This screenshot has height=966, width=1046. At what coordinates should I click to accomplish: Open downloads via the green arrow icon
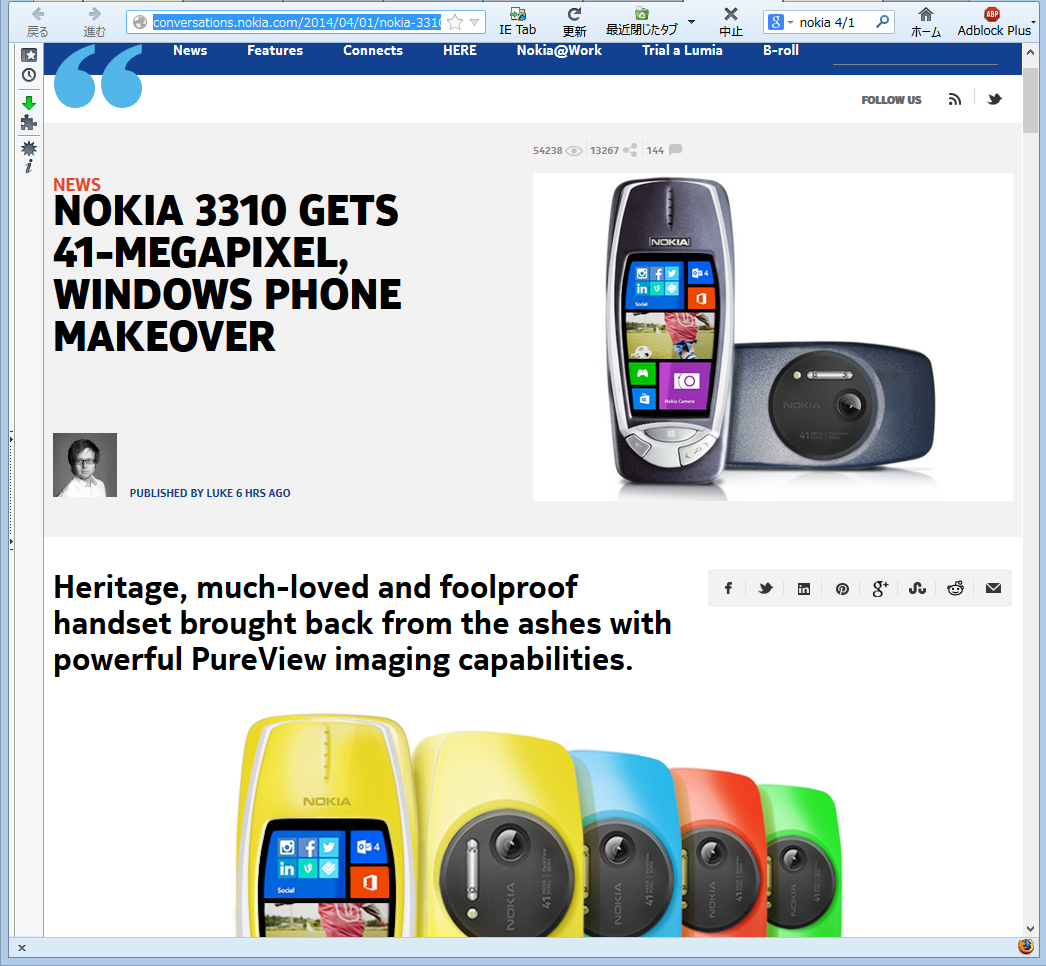pos(29,103)
